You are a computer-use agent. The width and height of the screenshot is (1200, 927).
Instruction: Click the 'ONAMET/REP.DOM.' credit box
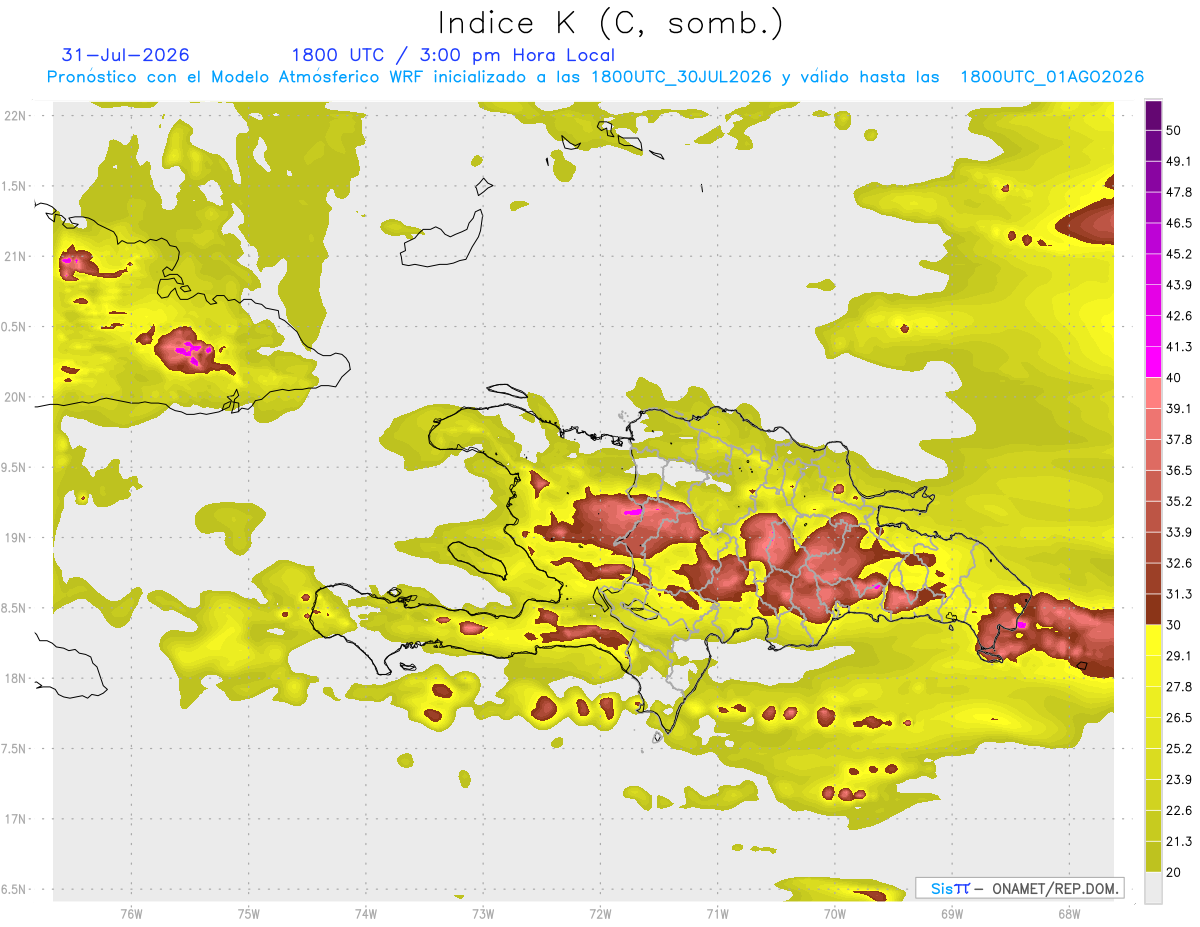click(x=1021, y=888)
